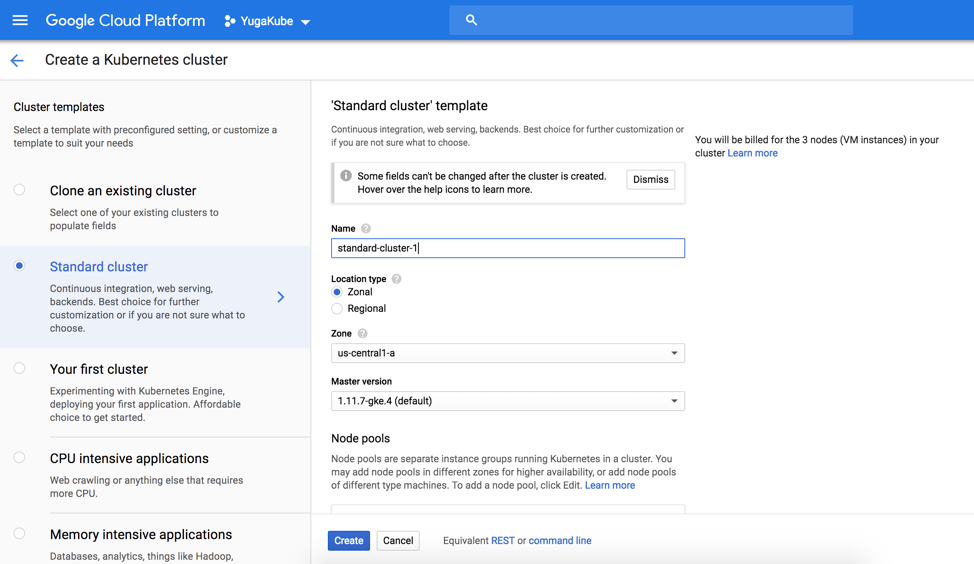974x564 pixels.
Task: Click the help icon next to Name
Action: 366,229
